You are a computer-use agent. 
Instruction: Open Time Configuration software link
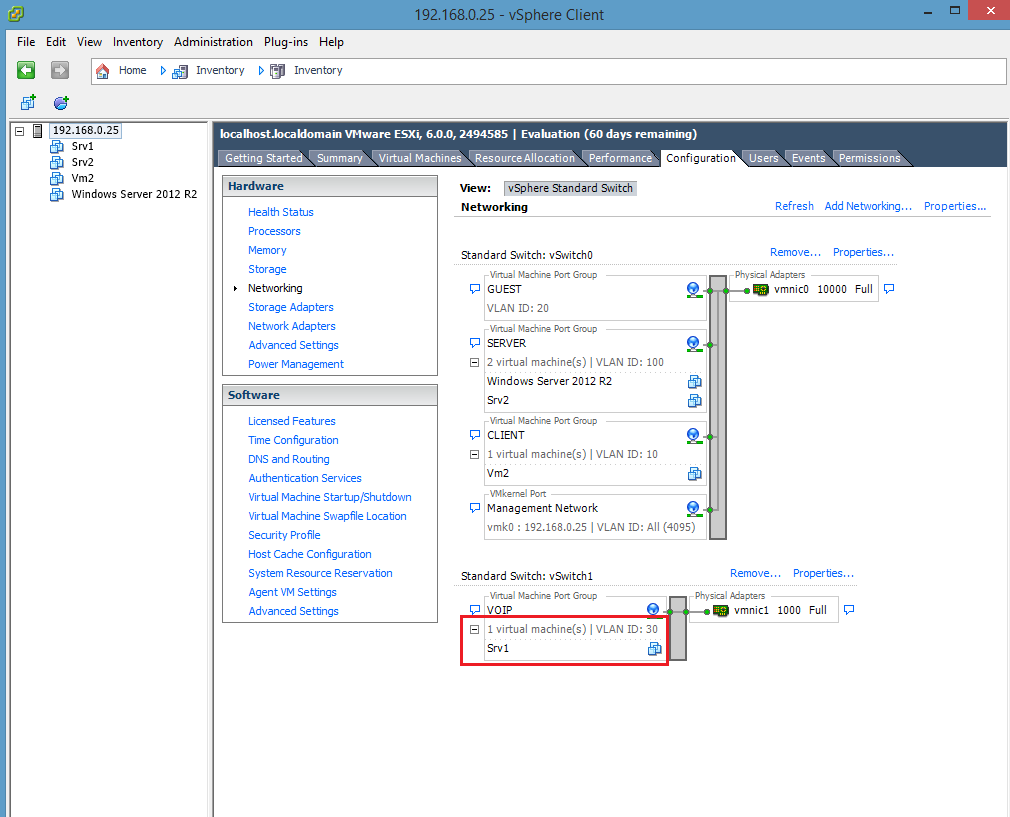pyautogui.click(x=293, y=440)
